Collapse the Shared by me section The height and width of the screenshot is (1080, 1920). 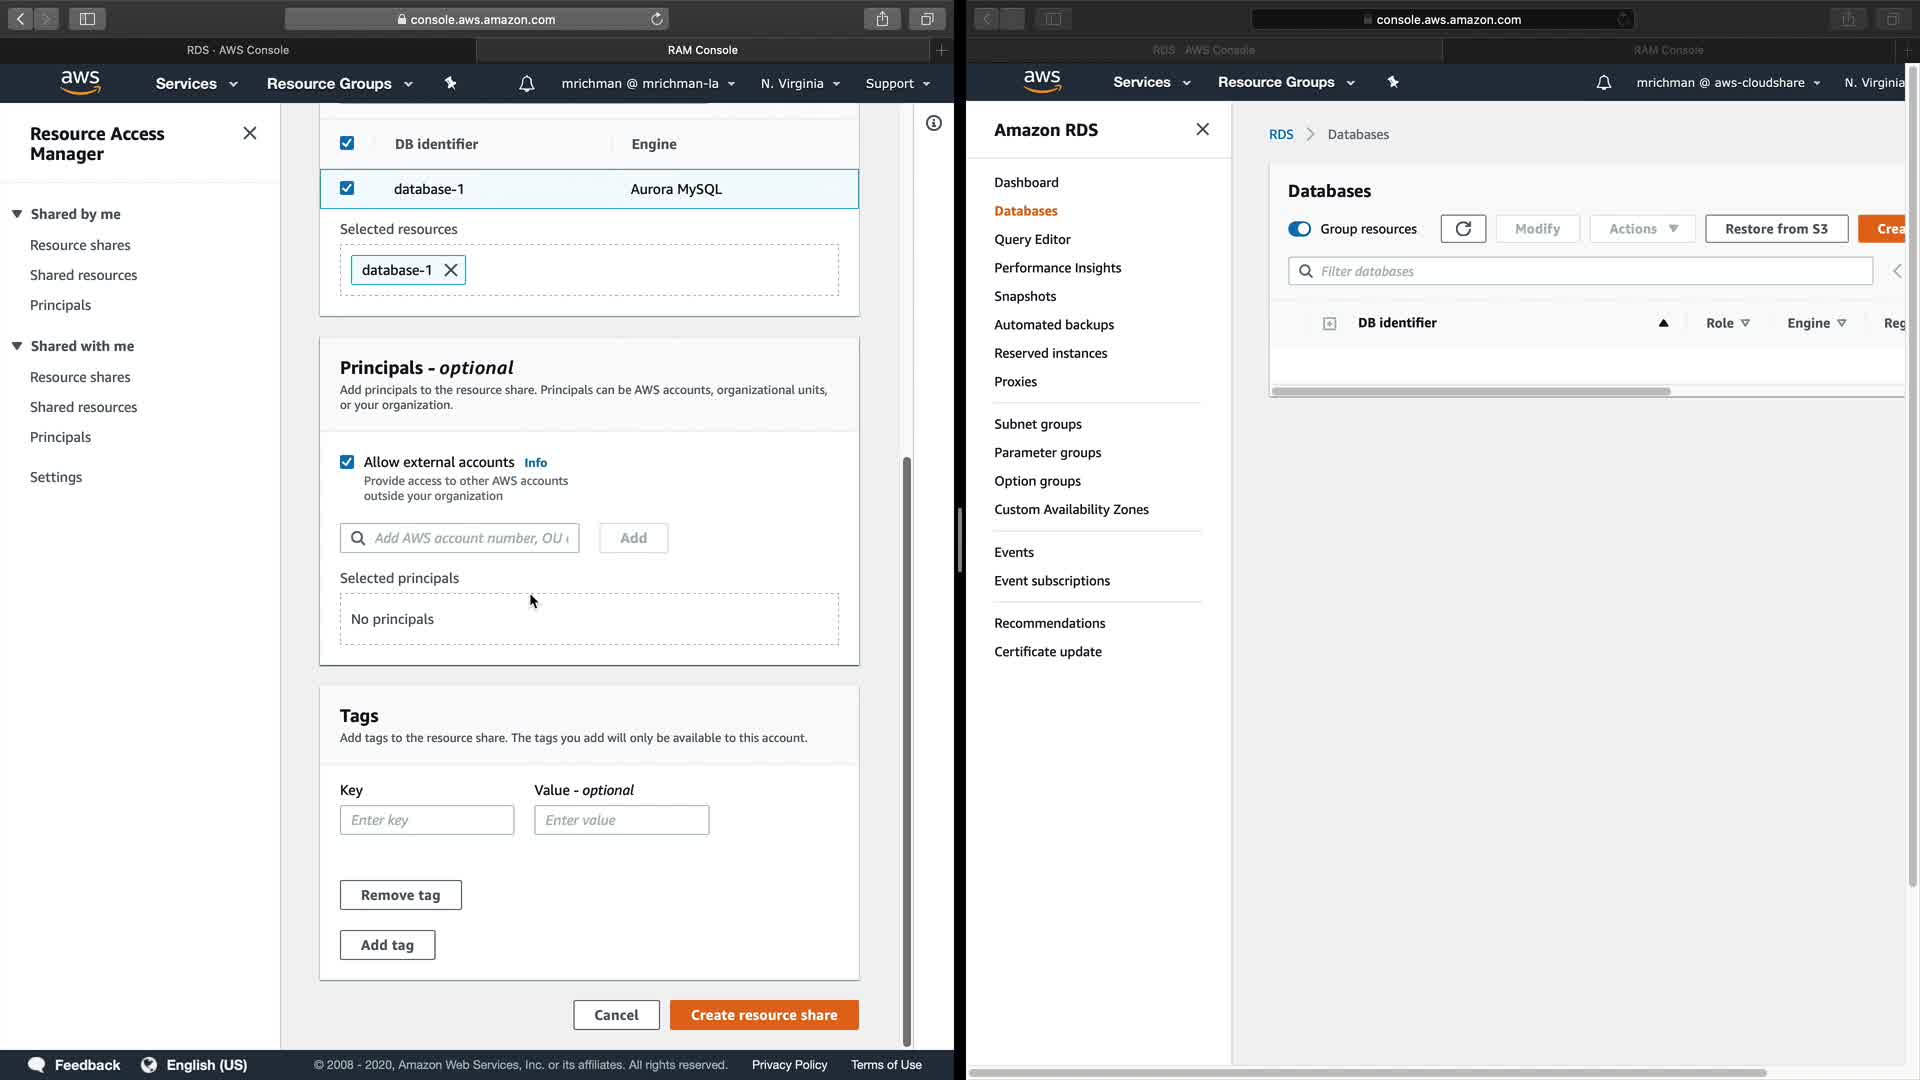tap(17, 214)
